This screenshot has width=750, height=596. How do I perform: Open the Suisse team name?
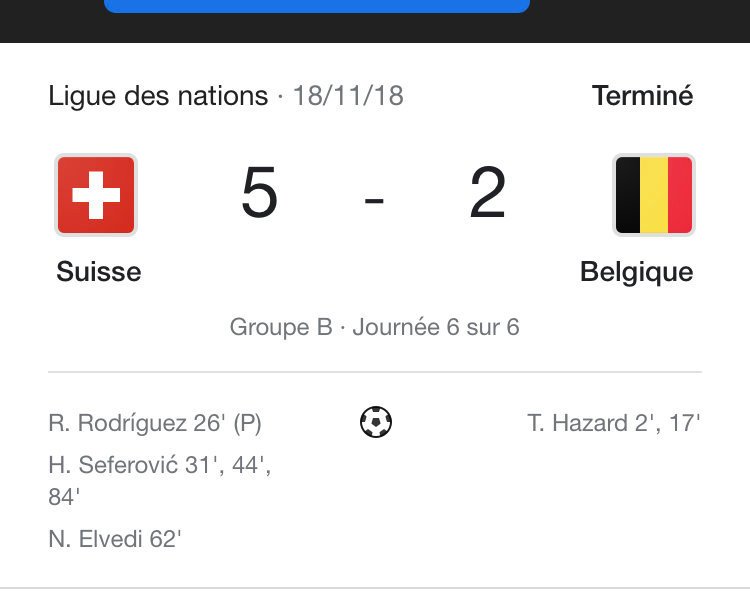click(x=99, y=272)
